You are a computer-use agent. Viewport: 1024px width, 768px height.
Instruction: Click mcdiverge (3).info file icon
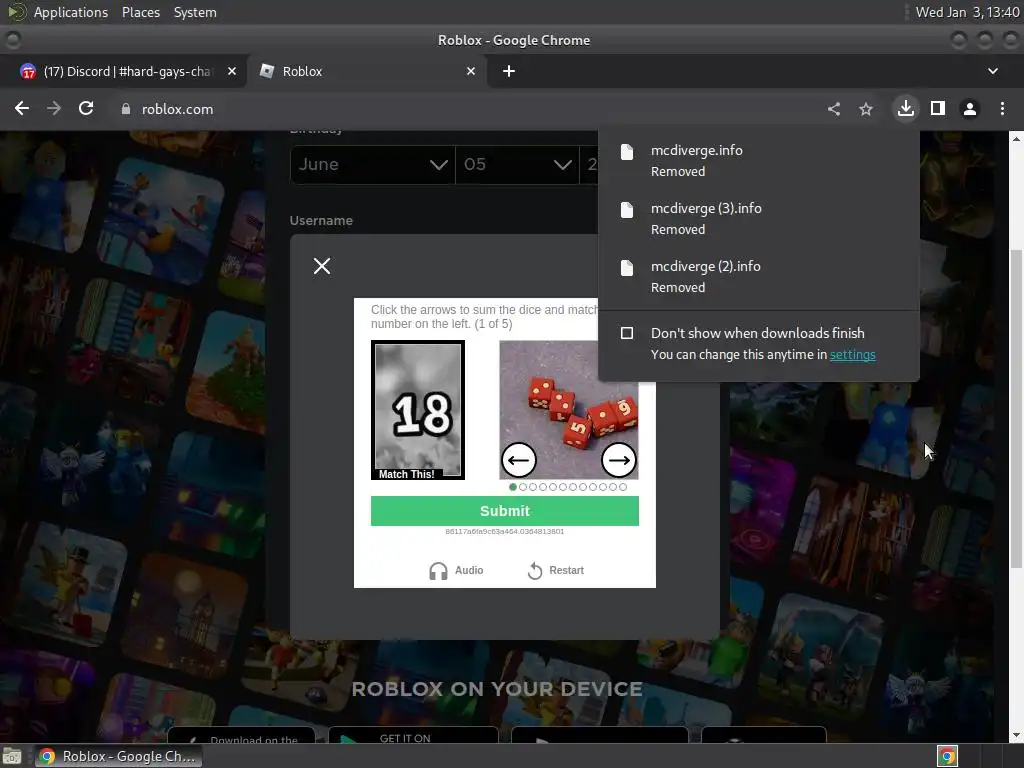click(627, 210)
